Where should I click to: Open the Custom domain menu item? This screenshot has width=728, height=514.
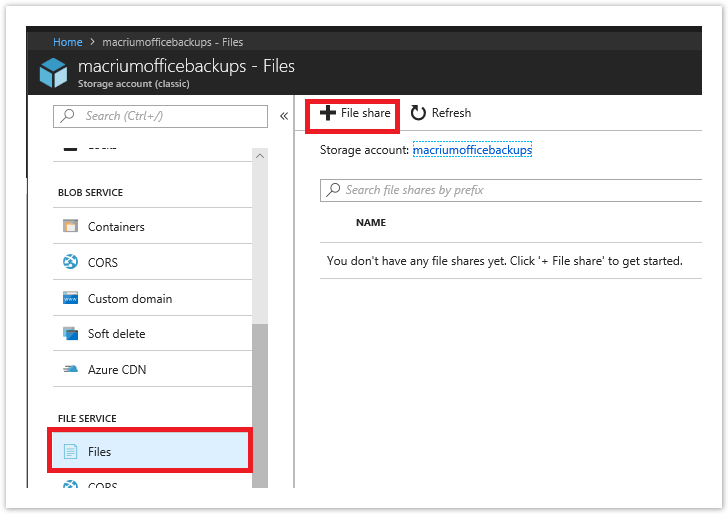point(152,298)
